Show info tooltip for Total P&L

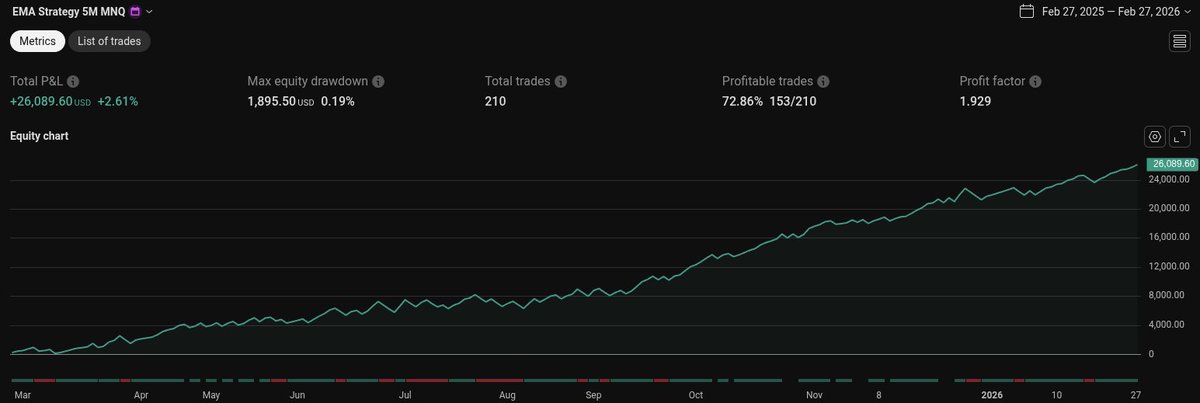(73, 82)
